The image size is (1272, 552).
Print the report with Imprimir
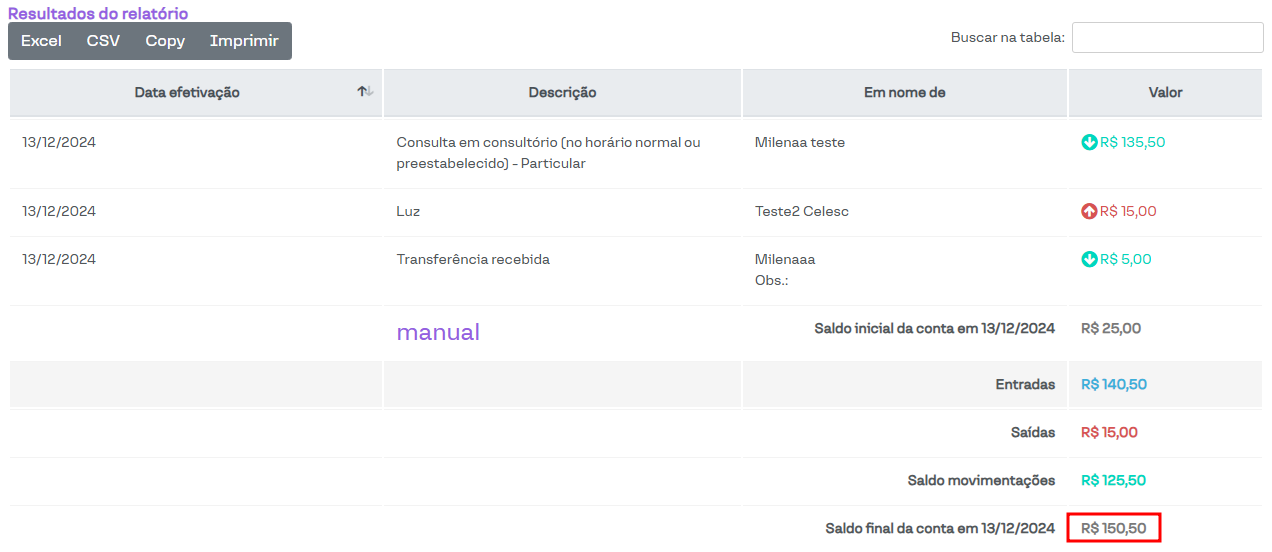pos(244,41)
